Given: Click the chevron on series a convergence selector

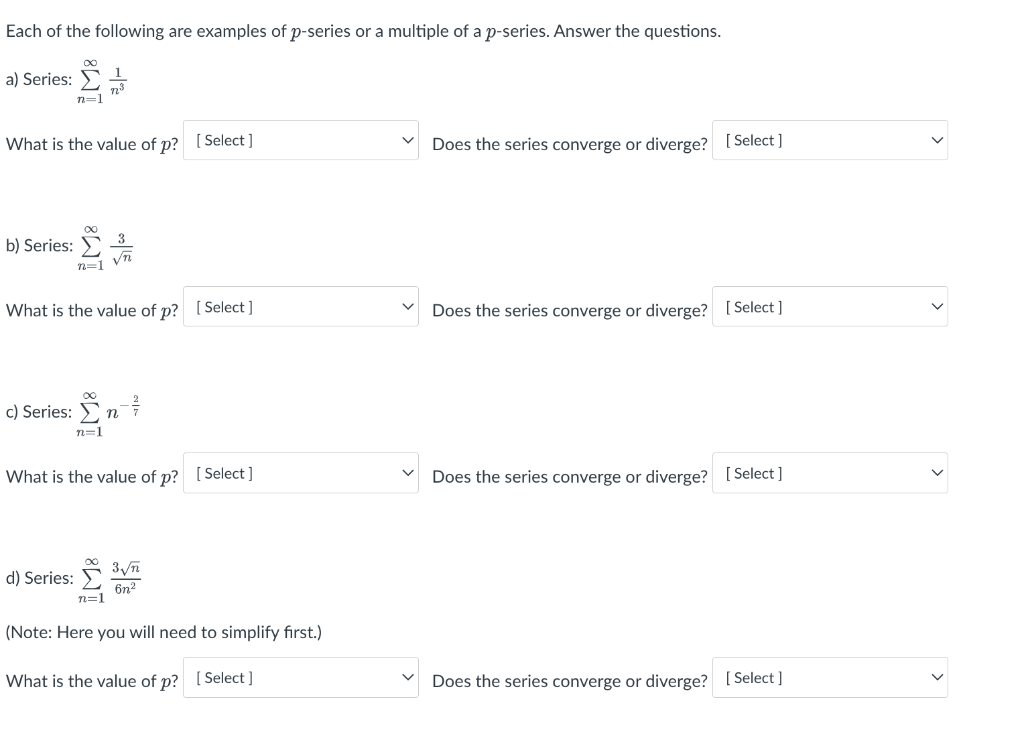Looking at the screenshot, I should coord(937,140).
